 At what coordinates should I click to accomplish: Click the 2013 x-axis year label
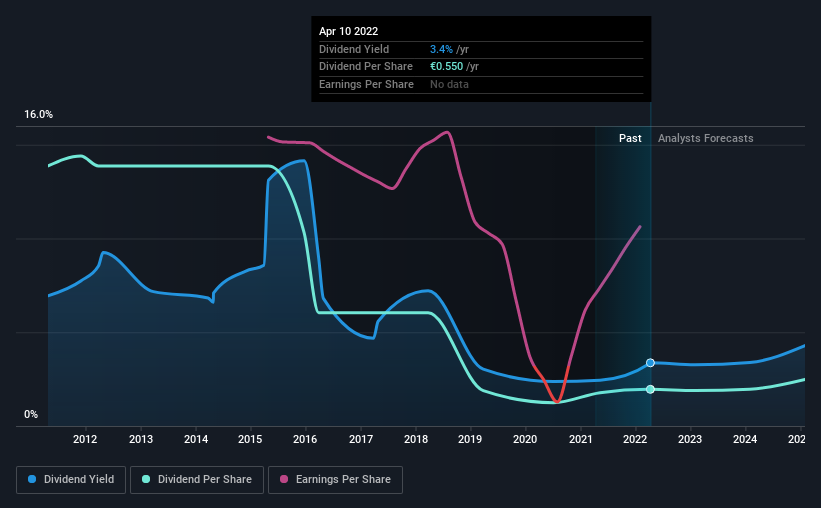(x=141, y=439)
